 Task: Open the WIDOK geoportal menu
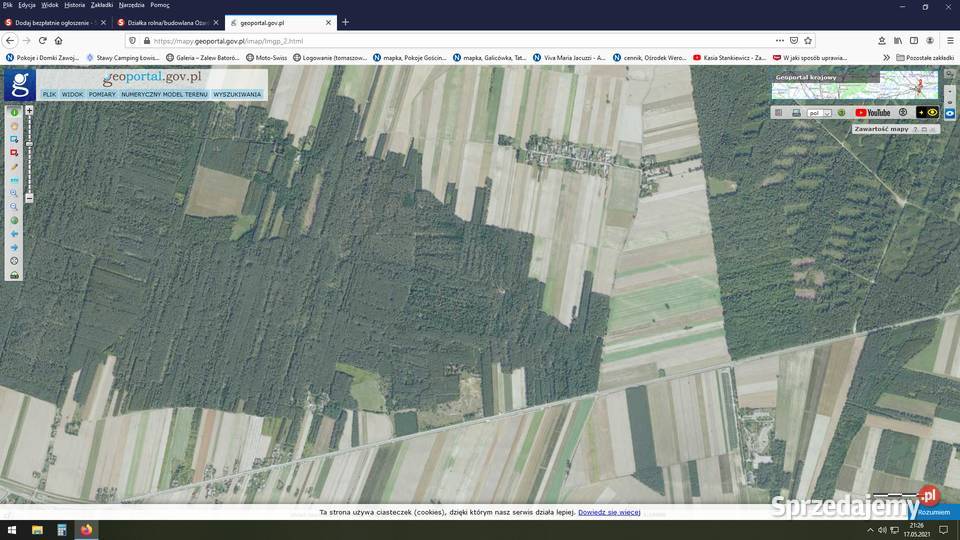(72, 94)
